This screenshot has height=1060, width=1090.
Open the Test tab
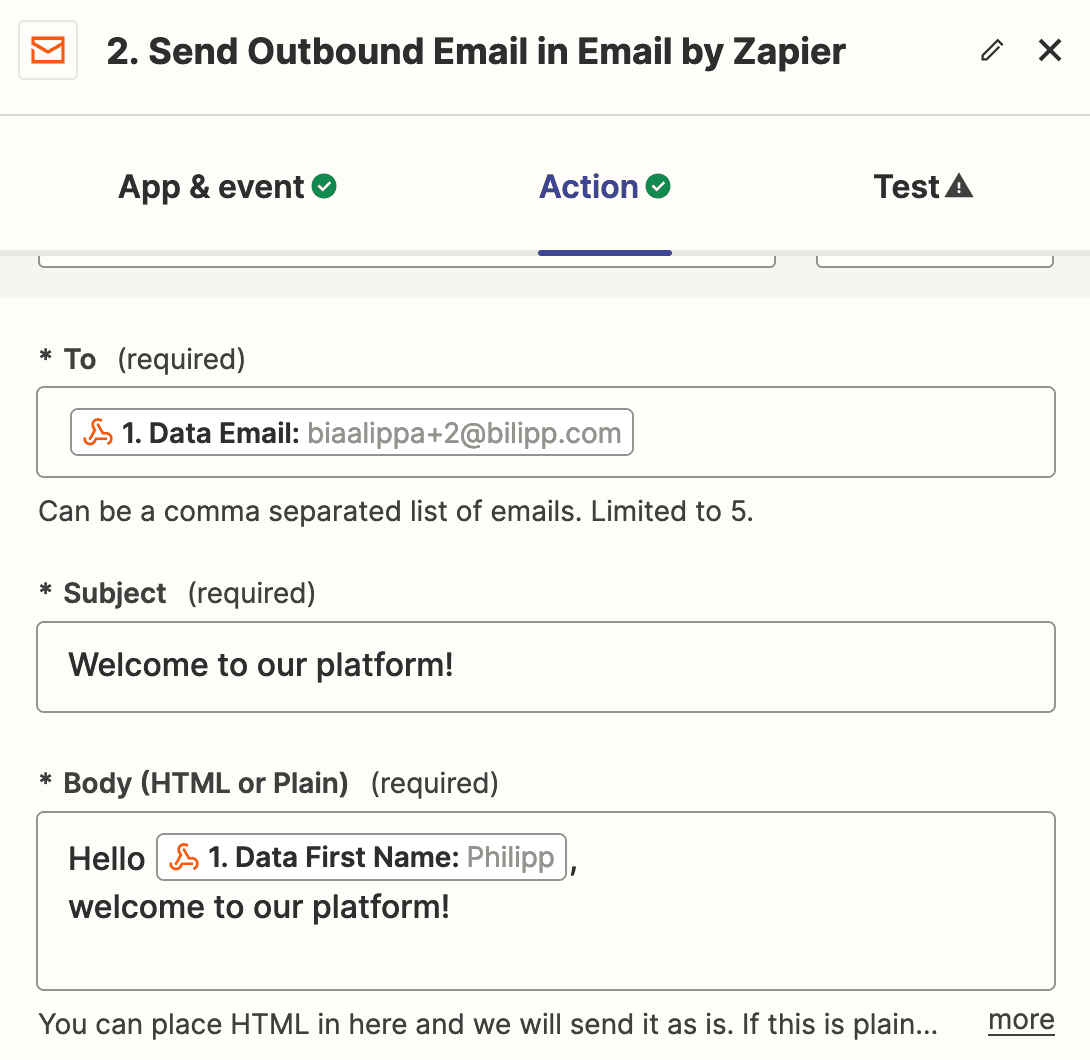[906, 187]
